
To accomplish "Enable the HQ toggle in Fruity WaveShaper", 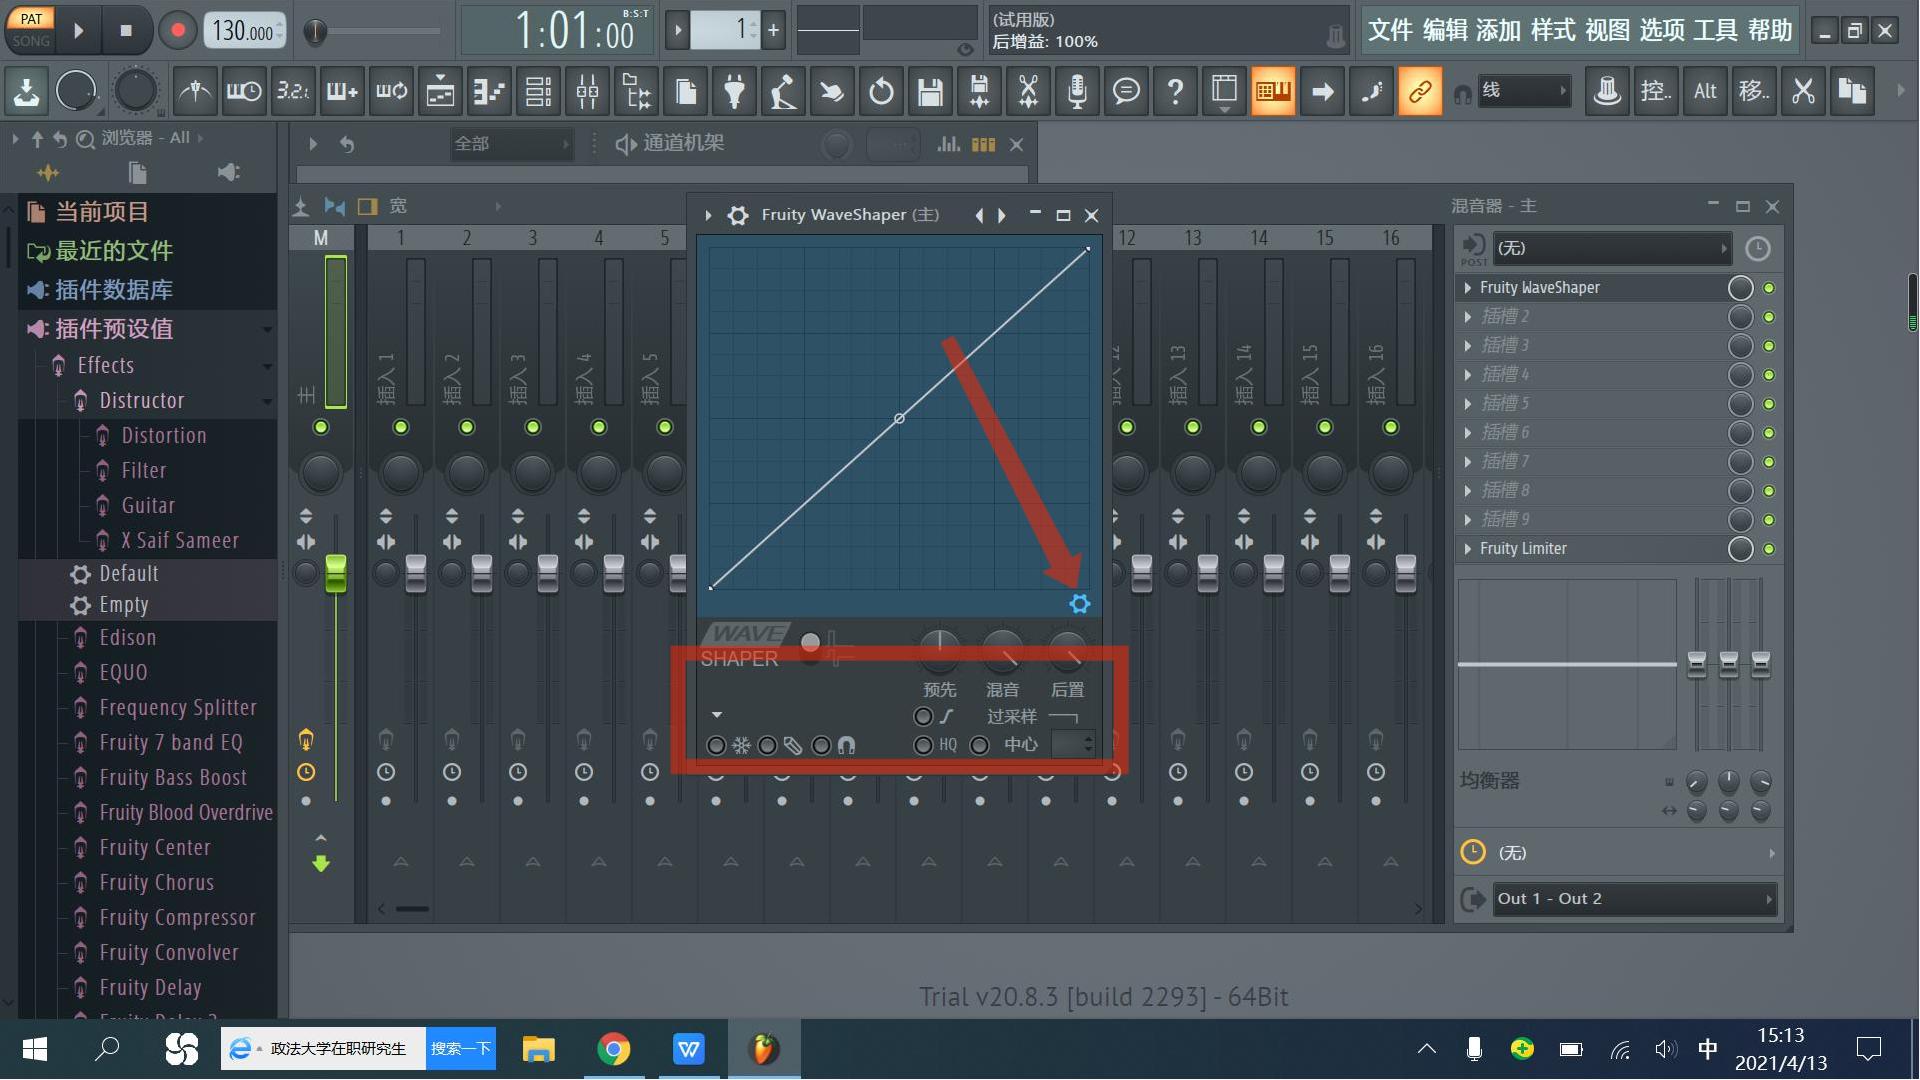I will click(923, 745).
